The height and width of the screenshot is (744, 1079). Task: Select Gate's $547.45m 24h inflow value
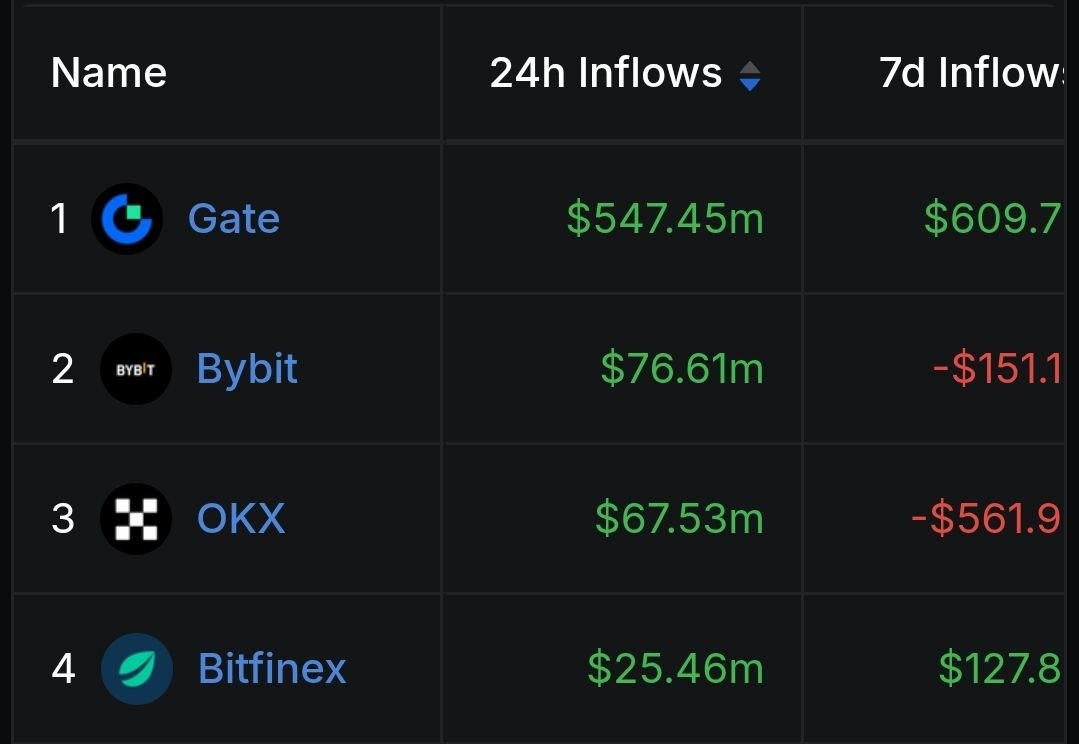point(665,219)
